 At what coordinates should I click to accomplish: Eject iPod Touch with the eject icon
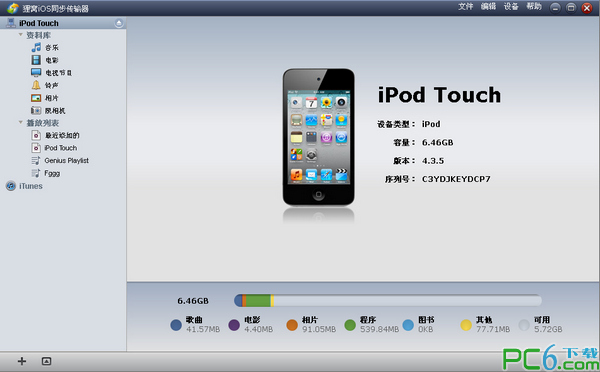[x=119, y=23]
